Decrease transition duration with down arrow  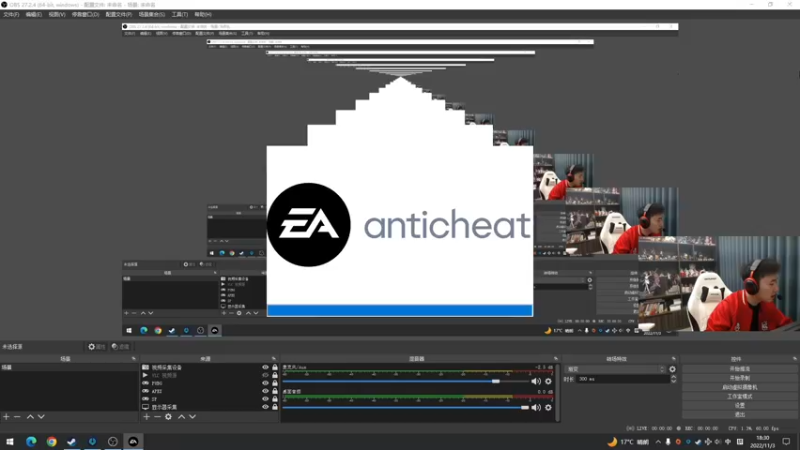(673, 381)
